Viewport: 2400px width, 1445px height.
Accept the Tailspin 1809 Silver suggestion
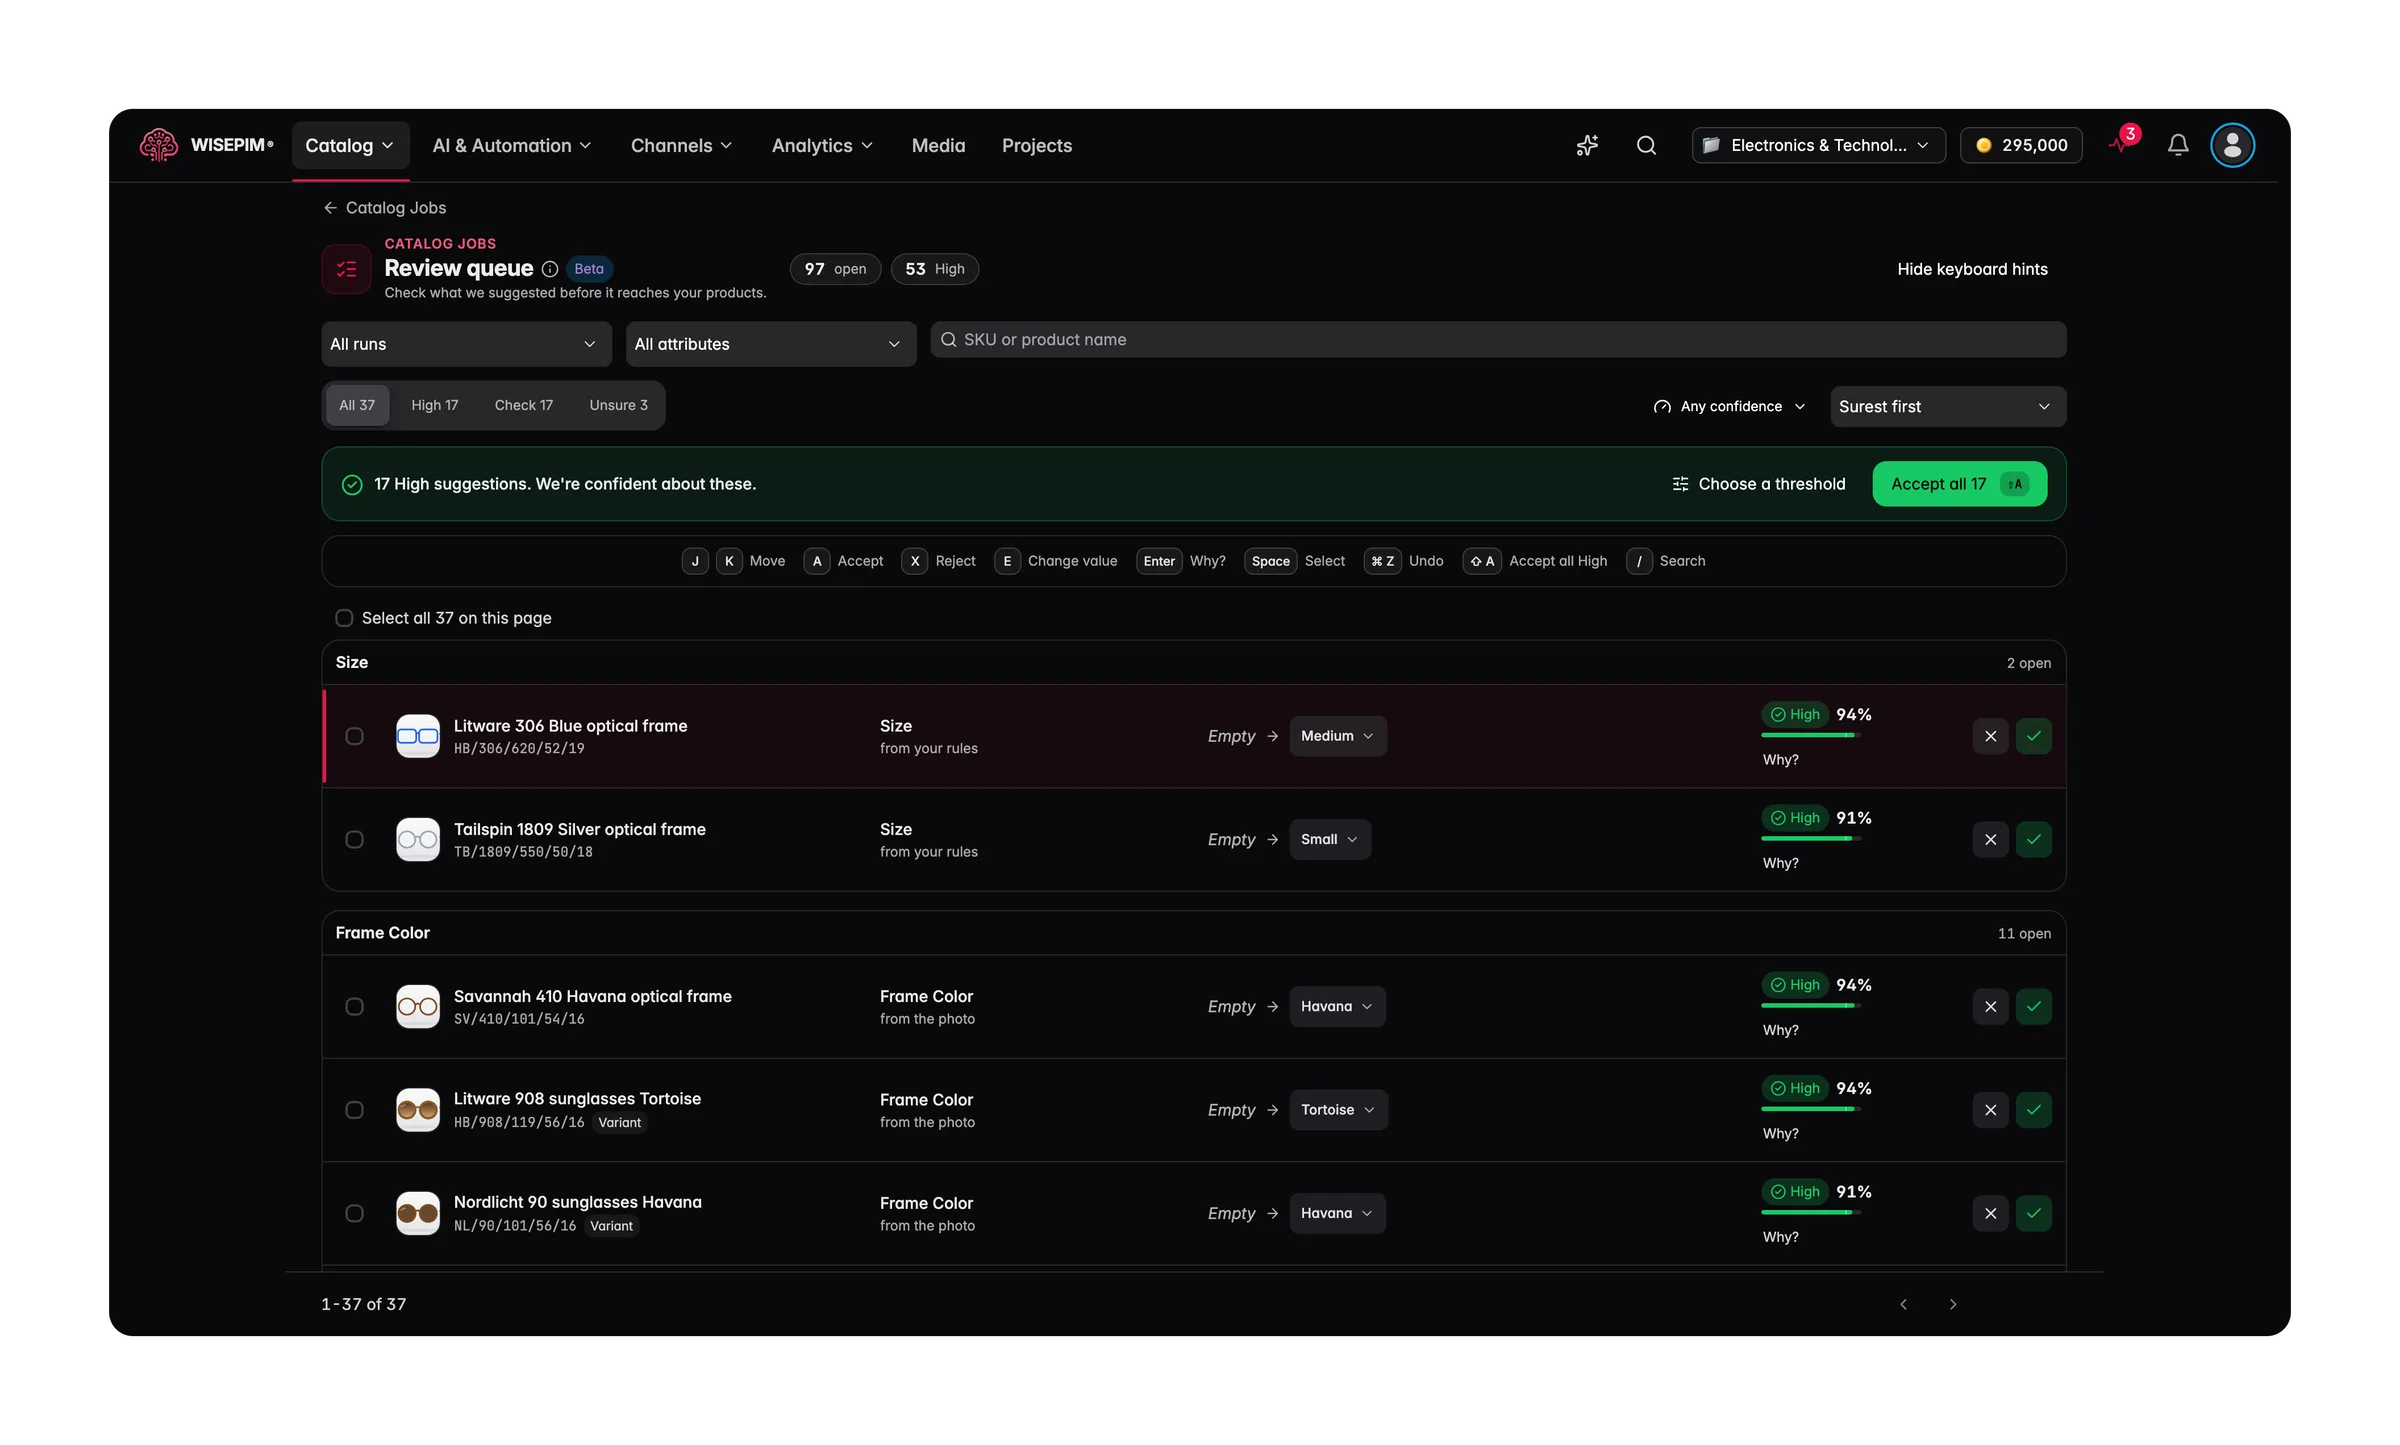click(x=2034, y=839)
